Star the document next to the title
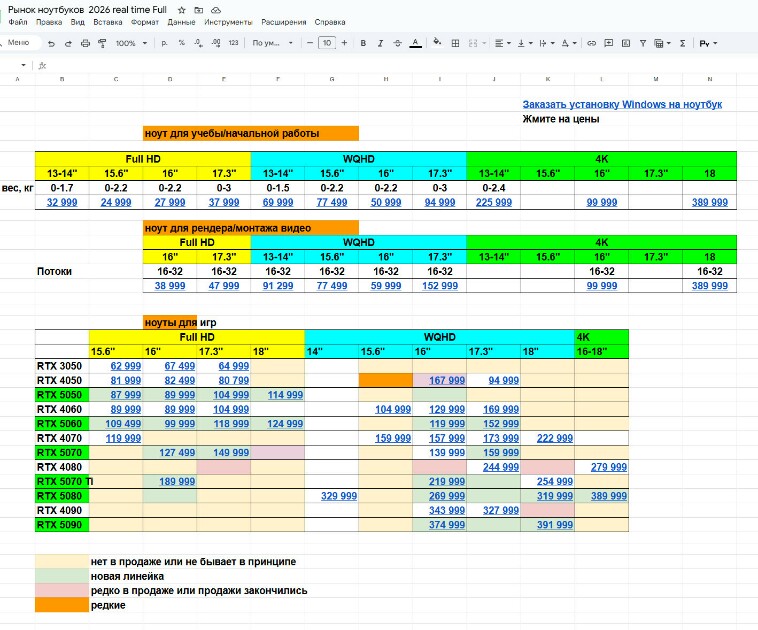Screen dimensions: 758x630 pos(182,10)
